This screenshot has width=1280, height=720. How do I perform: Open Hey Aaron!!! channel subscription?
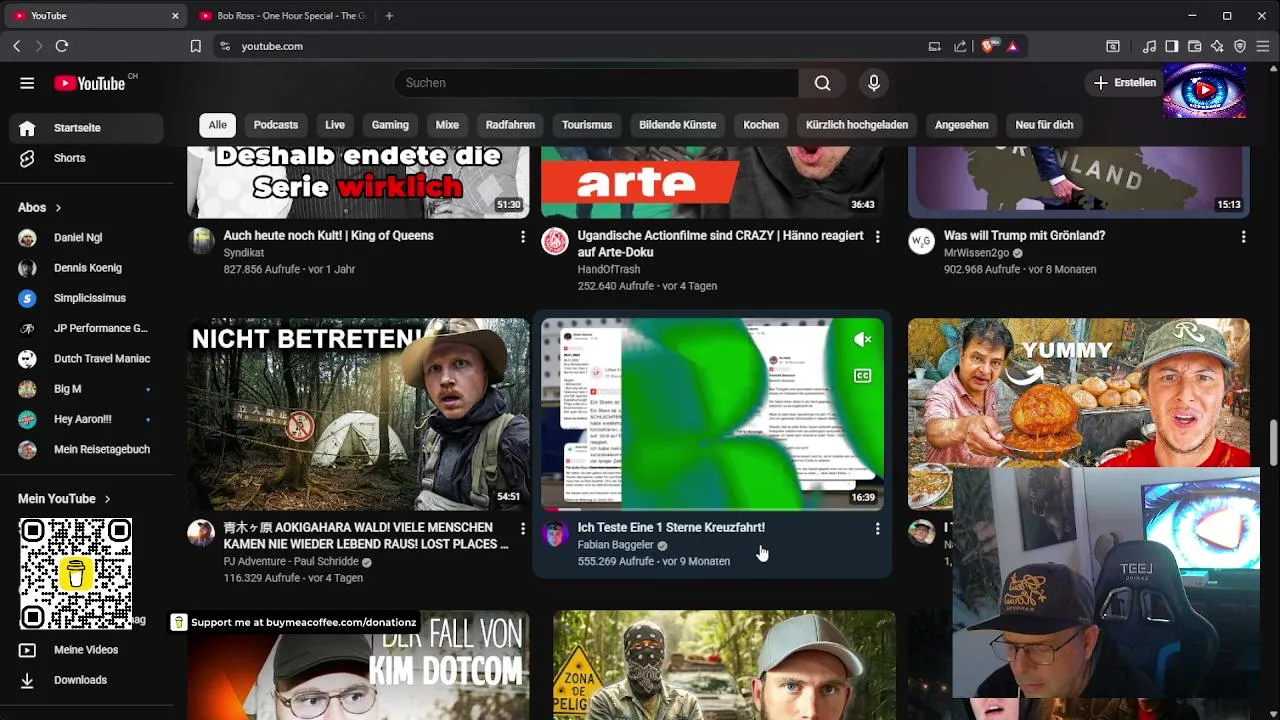pos(86,419)
